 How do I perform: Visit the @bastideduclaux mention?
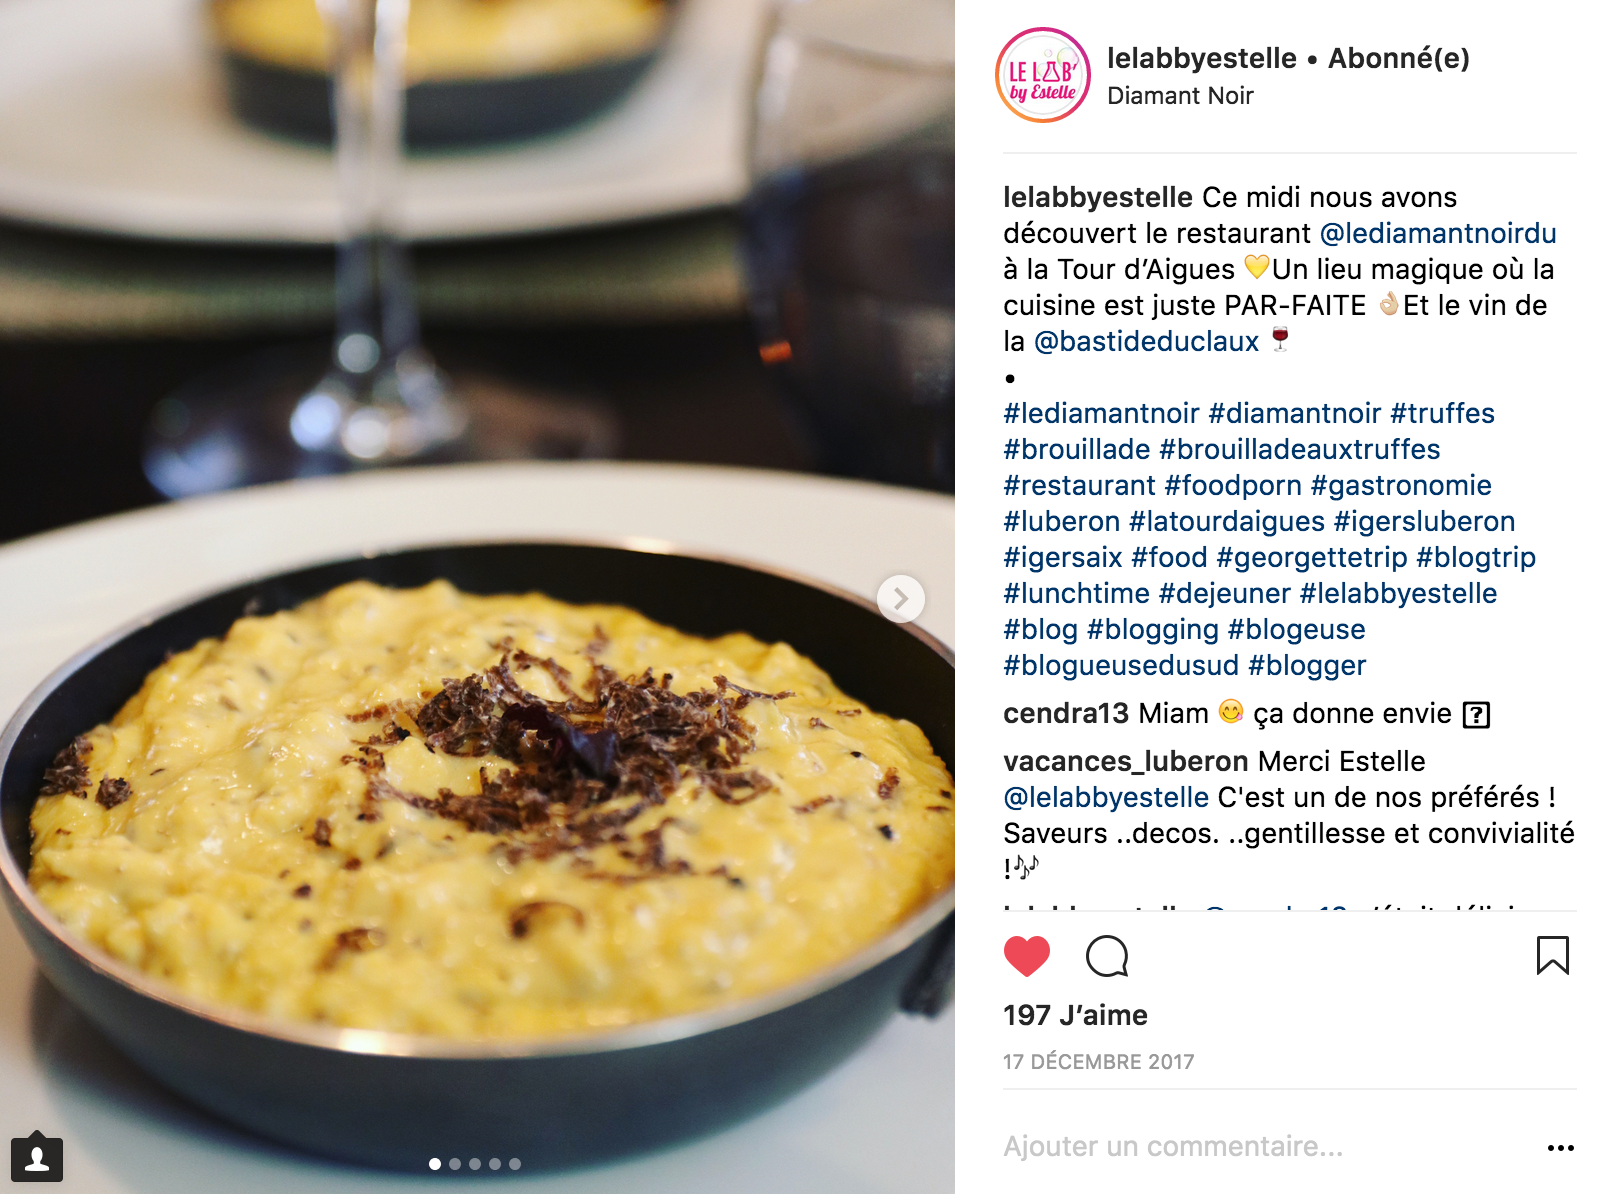click(x=1146, y=341)
